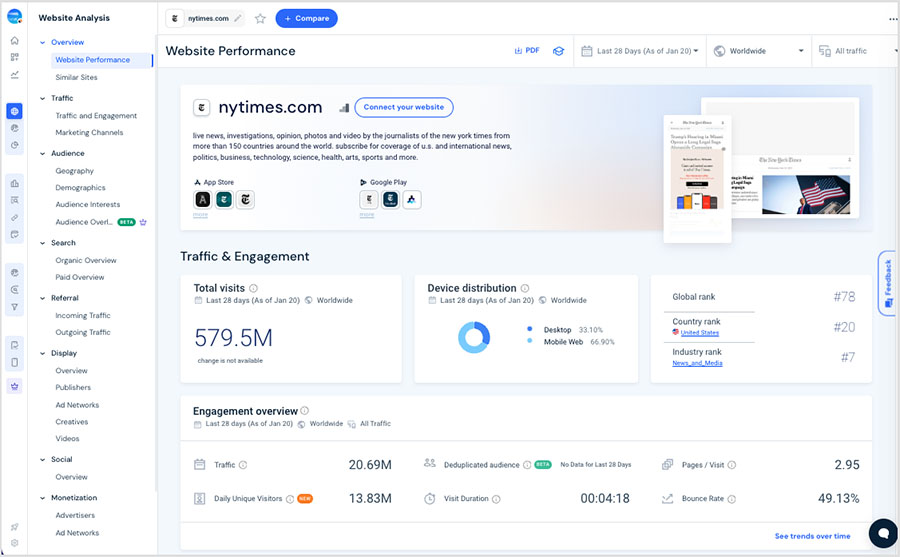This screenshot has width=900, height=557.
Task: Click Connect your website button
Action: tap(404, 107)
